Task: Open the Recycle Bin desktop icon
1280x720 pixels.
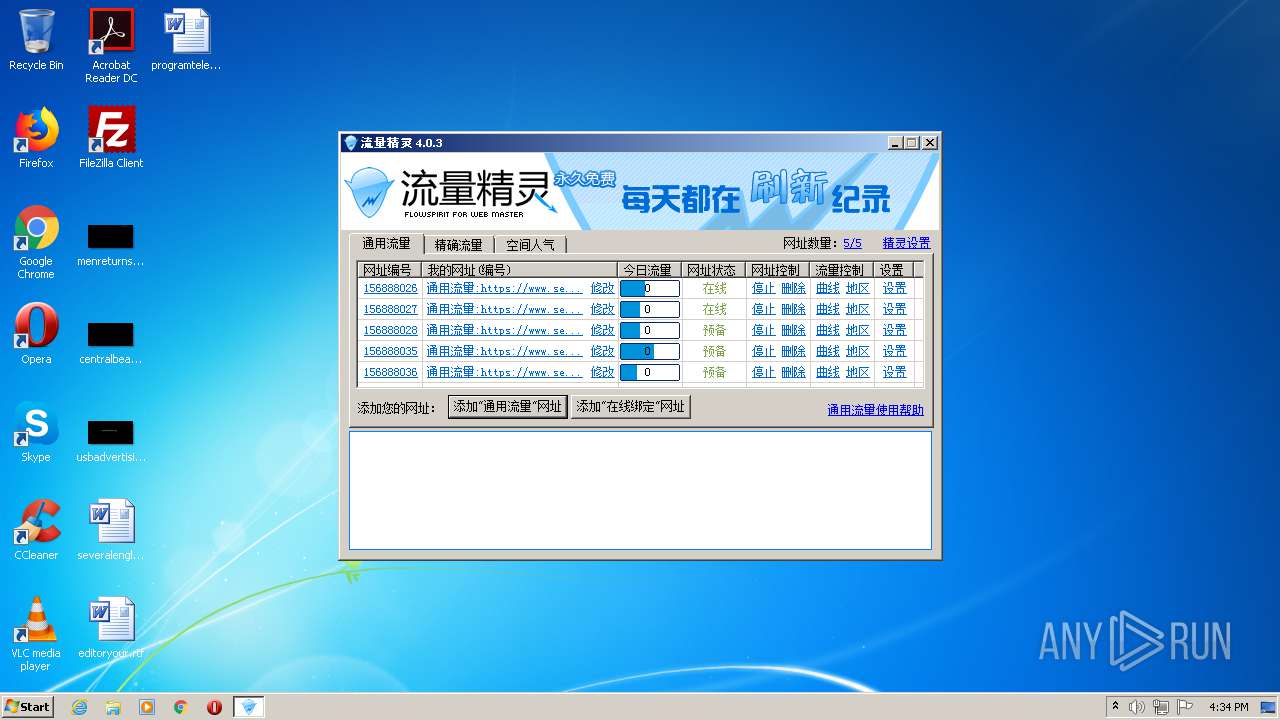Action: (x=36, y=40)
